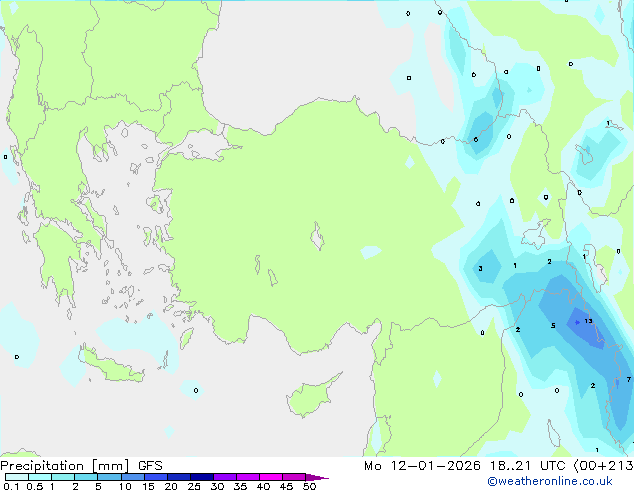This screenshot has width=634, height=490.
Task: Click the lightest 0.1–0.5 mm legend swatch
Action: pyautogui.click(x=17, y=477)
